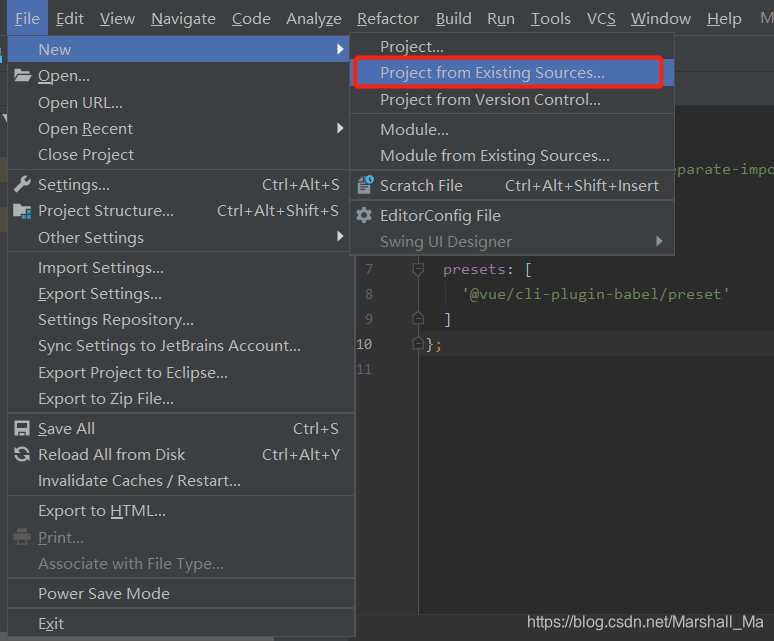This screenshot has height=641, width=774.
Task: Select EditorConfig File entry
Action: (x=512, y=216)
